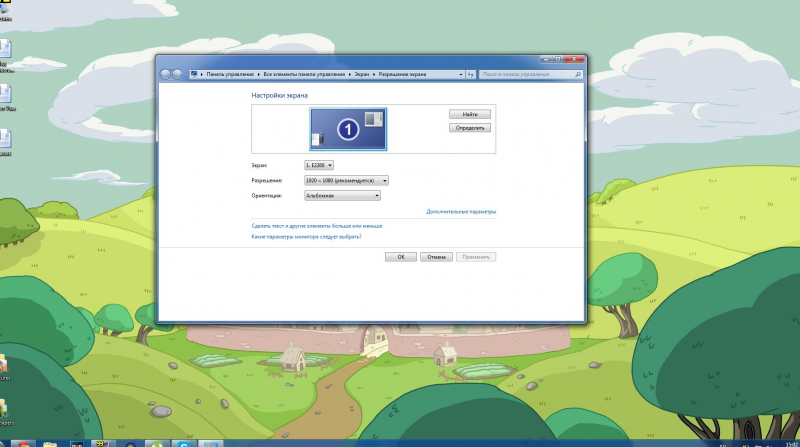This screenshot has height=447, width=800.
Task: Click Все элементы панели управления breadcrumb
Action: pyautogui.click(x=304, y=74)
